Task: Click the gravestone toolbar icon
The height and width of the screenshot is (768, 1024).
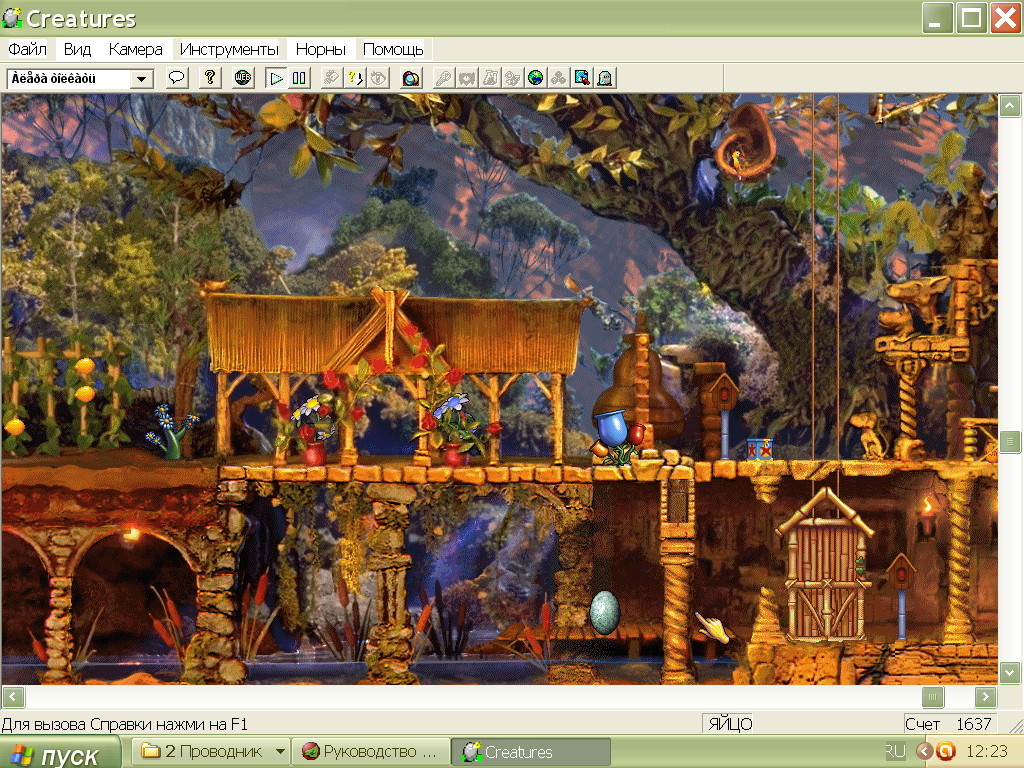Action: [604, 78]
